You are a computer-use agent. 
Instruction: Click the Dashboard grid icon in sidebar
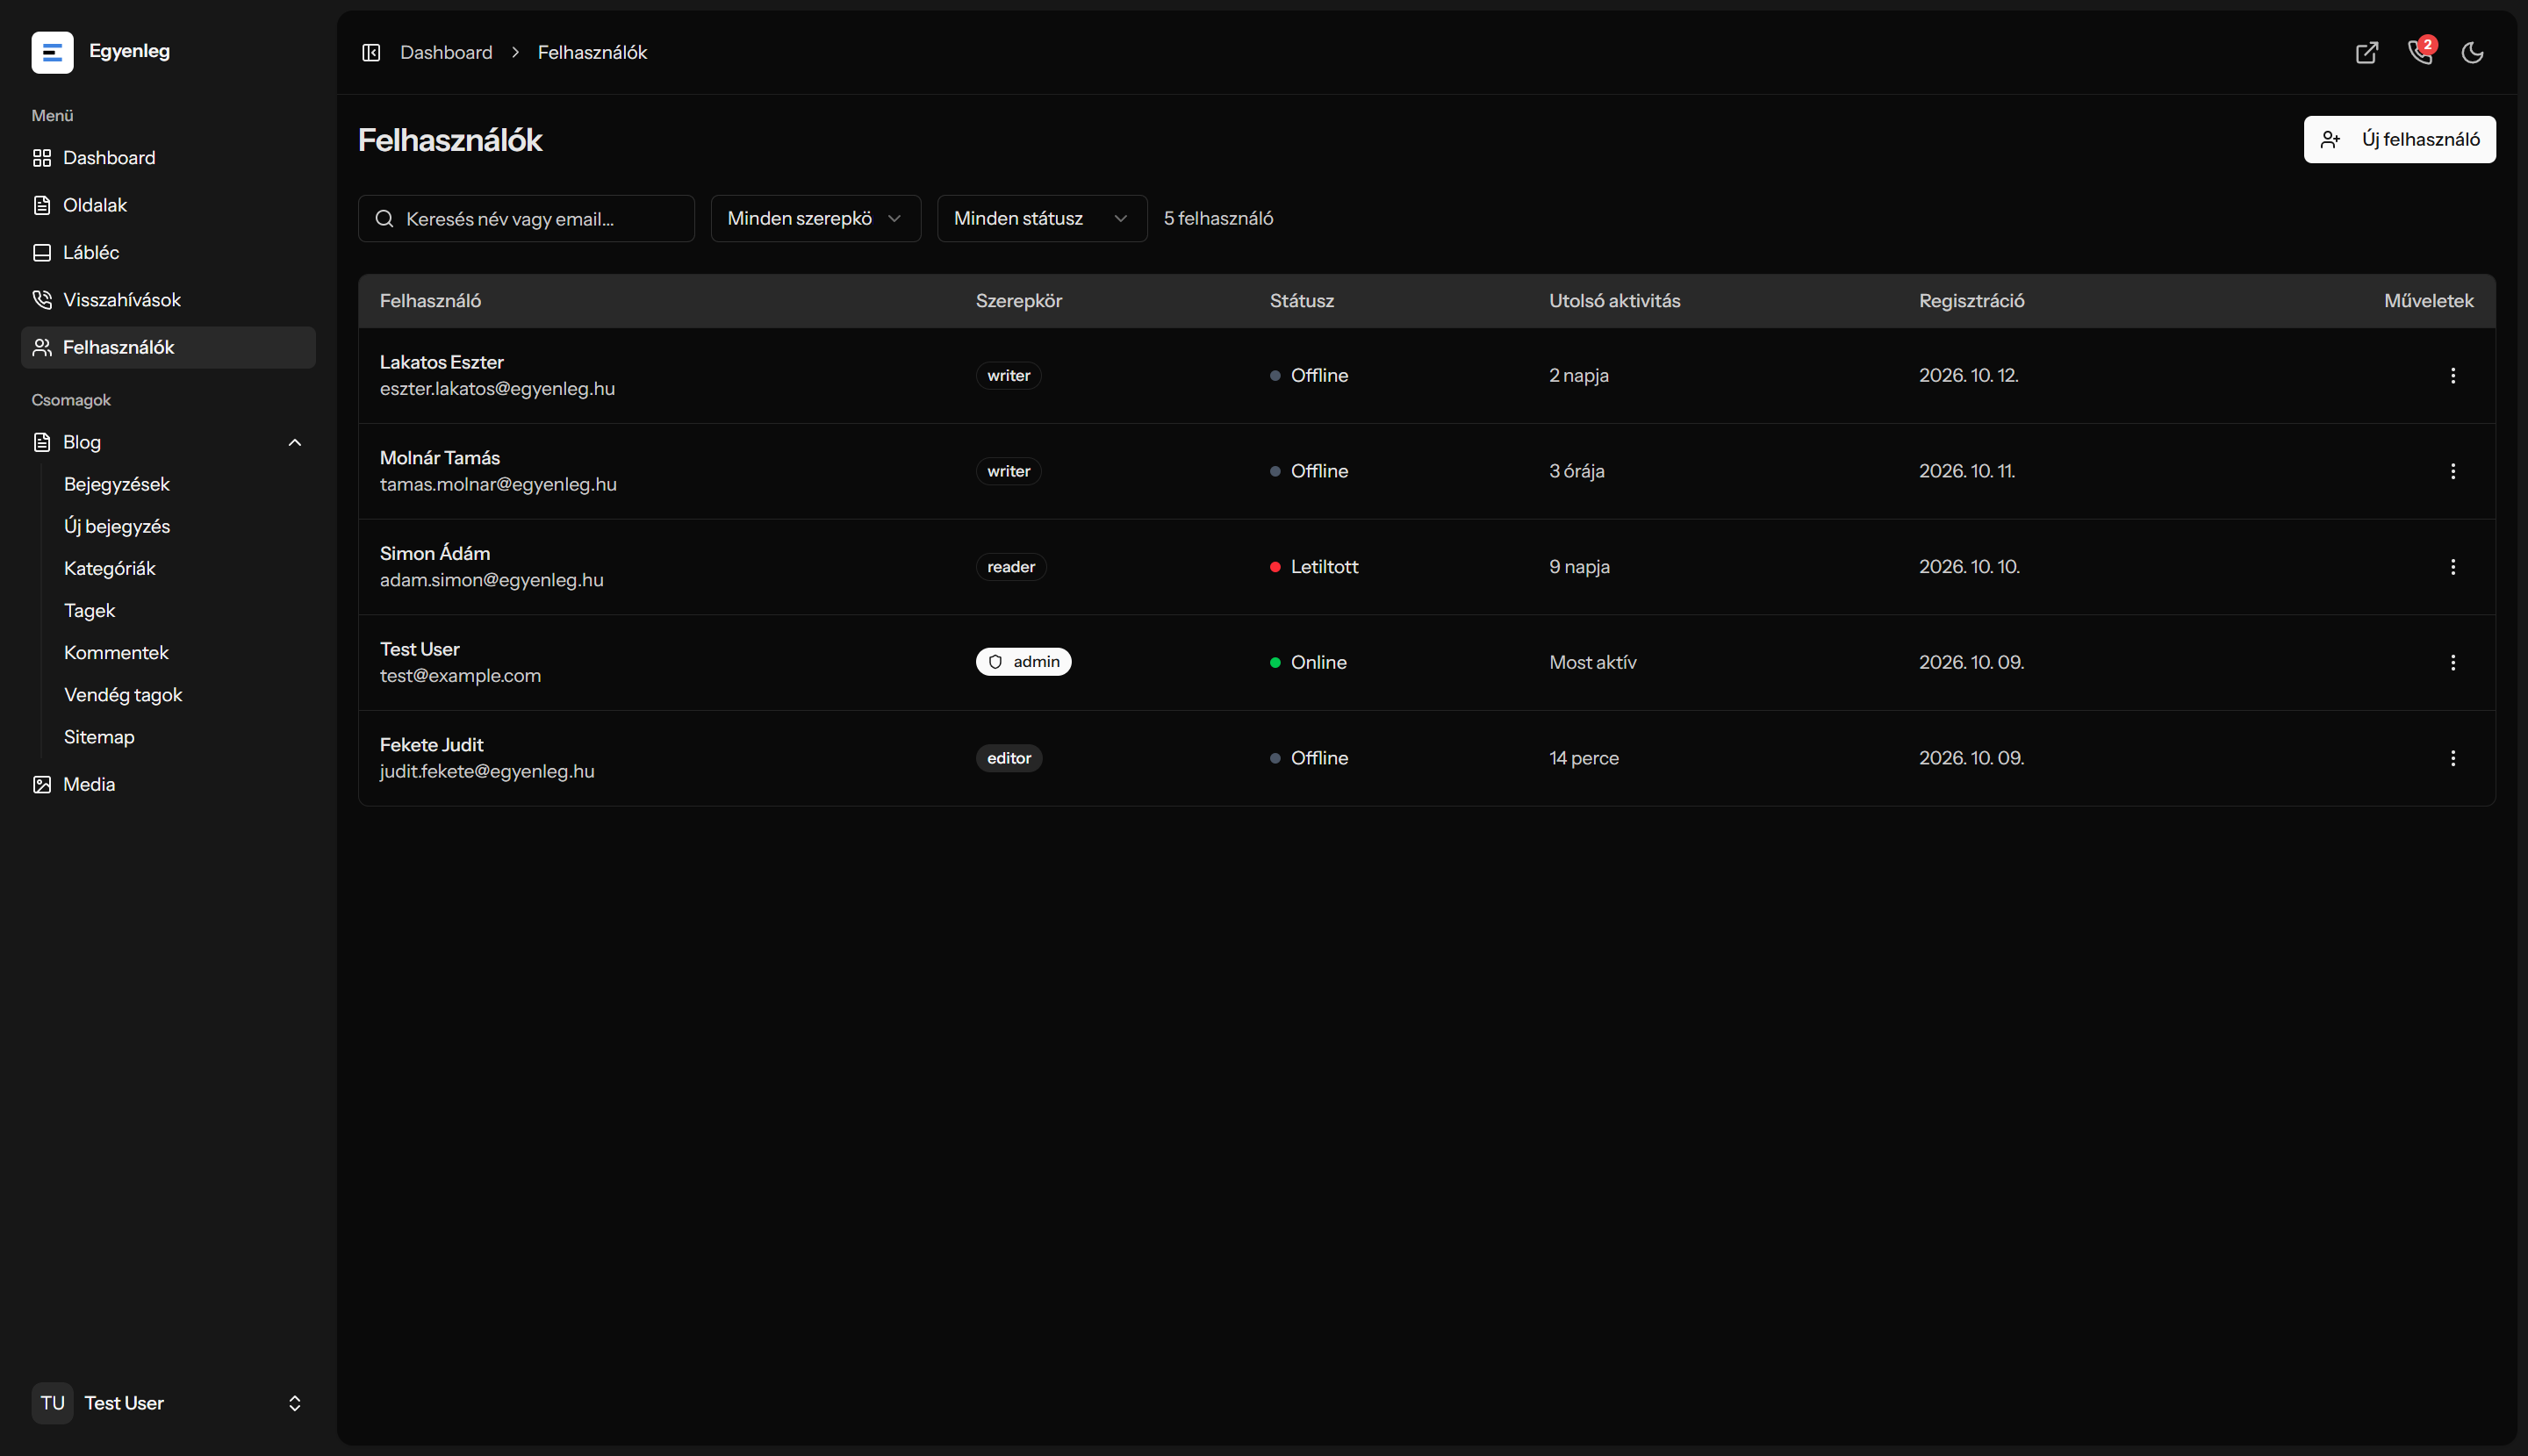(x=42, y=158)
